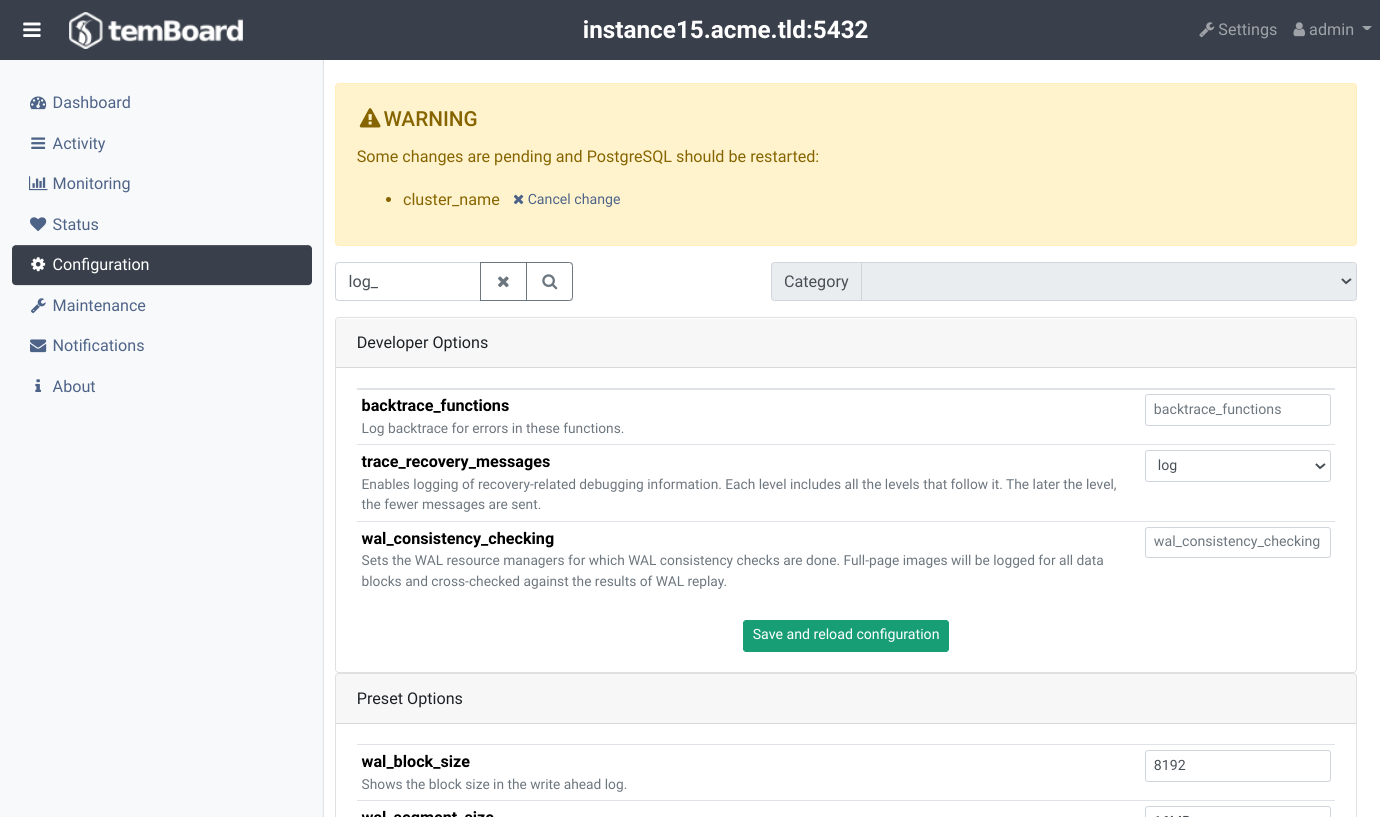Click the wal_consistency_checking setting name
The height and width of the screenshot is (817, 1380).
coord(457,539)
